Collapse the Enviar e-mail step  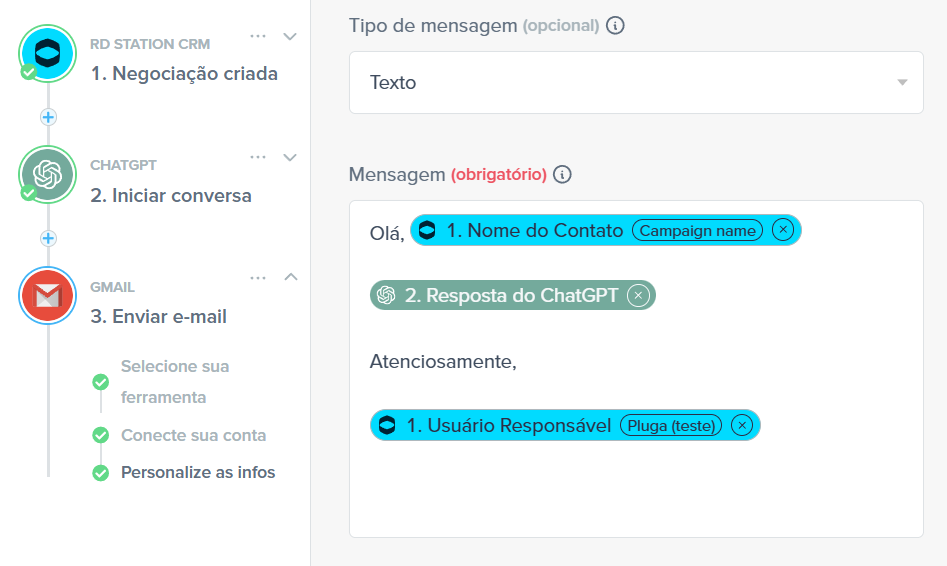pos(291,277)
